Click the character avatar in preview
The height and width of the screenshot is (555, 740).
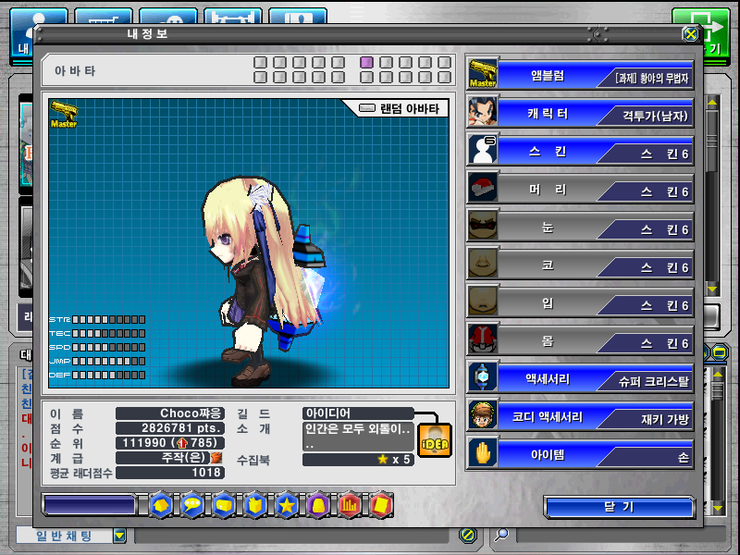pyautogui.click(x=266, y=281)
